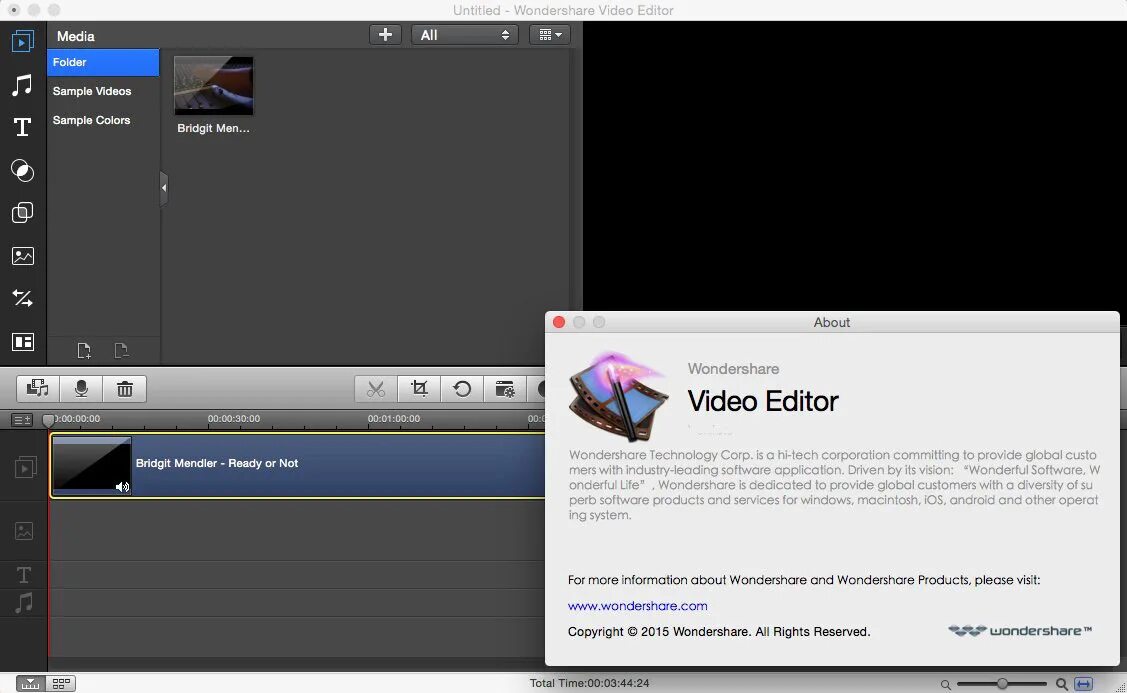1127x693 pixels.
Task: Switch to storyboard view mode
Action: tap(61, 684)
